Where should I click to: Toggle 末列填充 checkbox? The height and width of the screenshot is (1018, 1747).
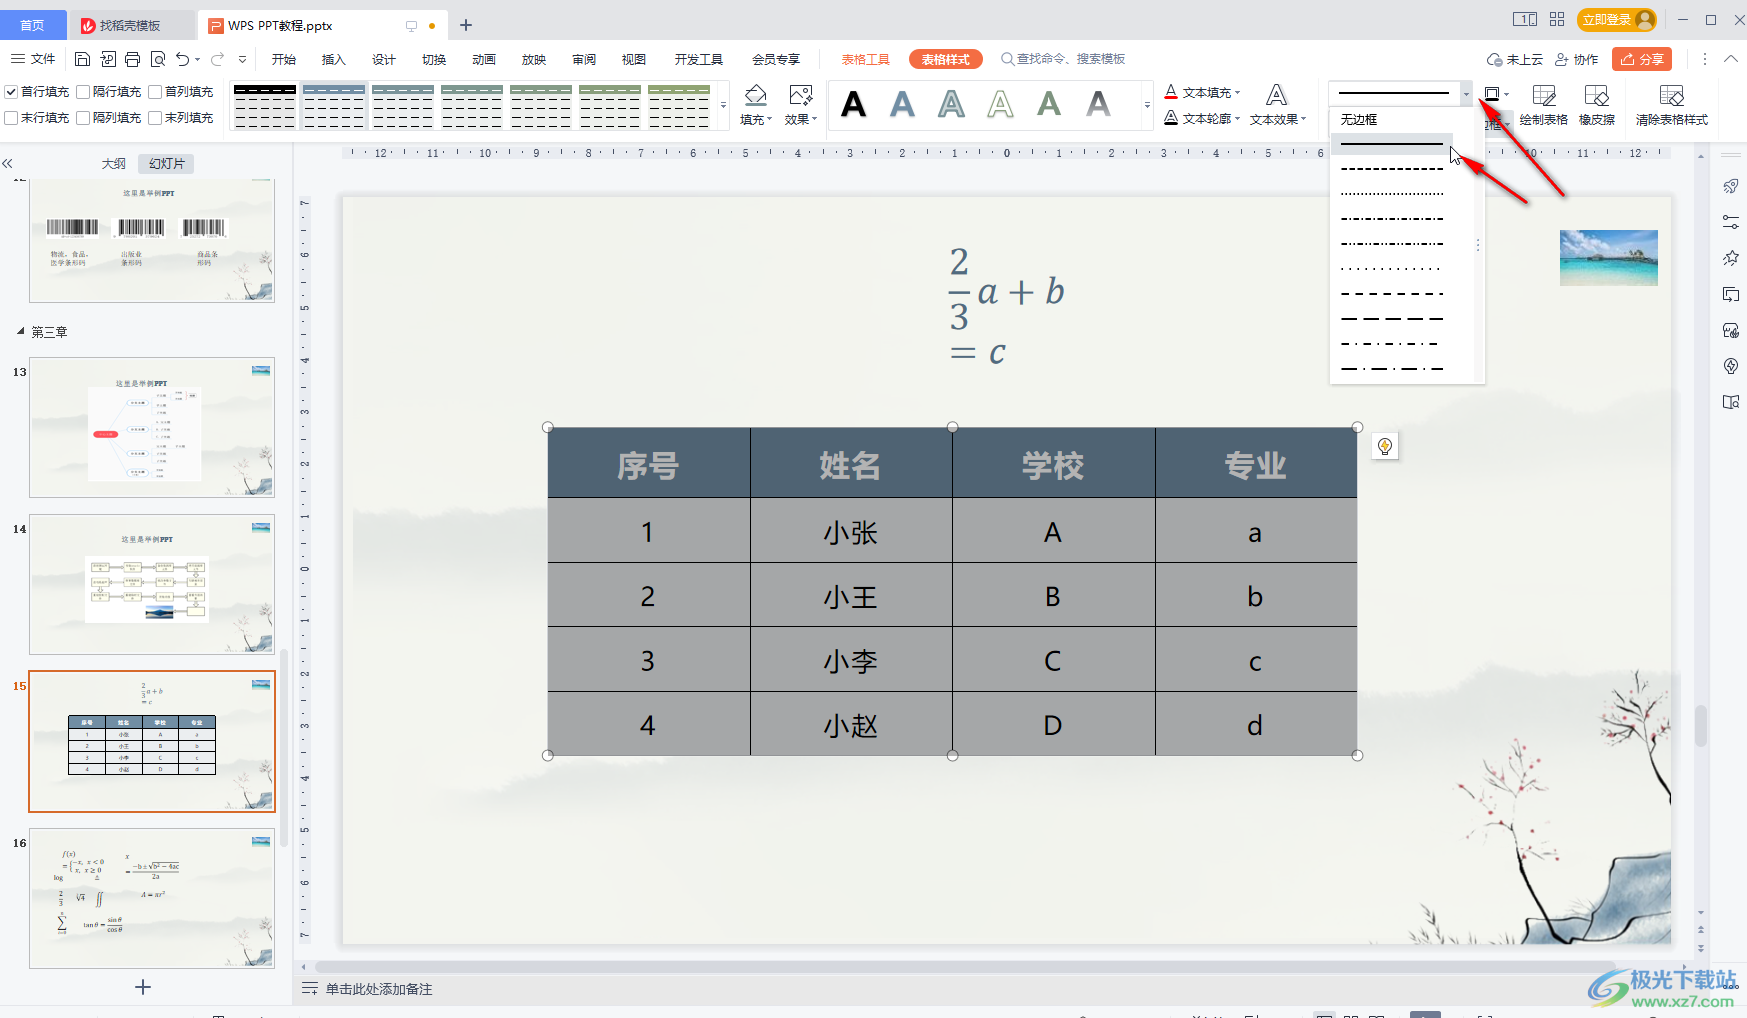(x=155, y=118)
